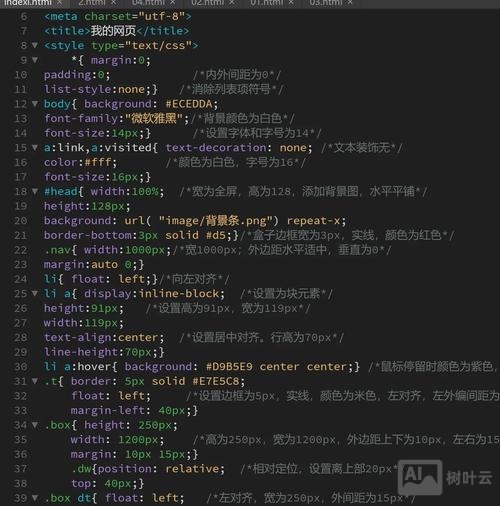Fold the .box dt rule on line 39
Screen dimensions: 500x506
(x=35, y=498)
